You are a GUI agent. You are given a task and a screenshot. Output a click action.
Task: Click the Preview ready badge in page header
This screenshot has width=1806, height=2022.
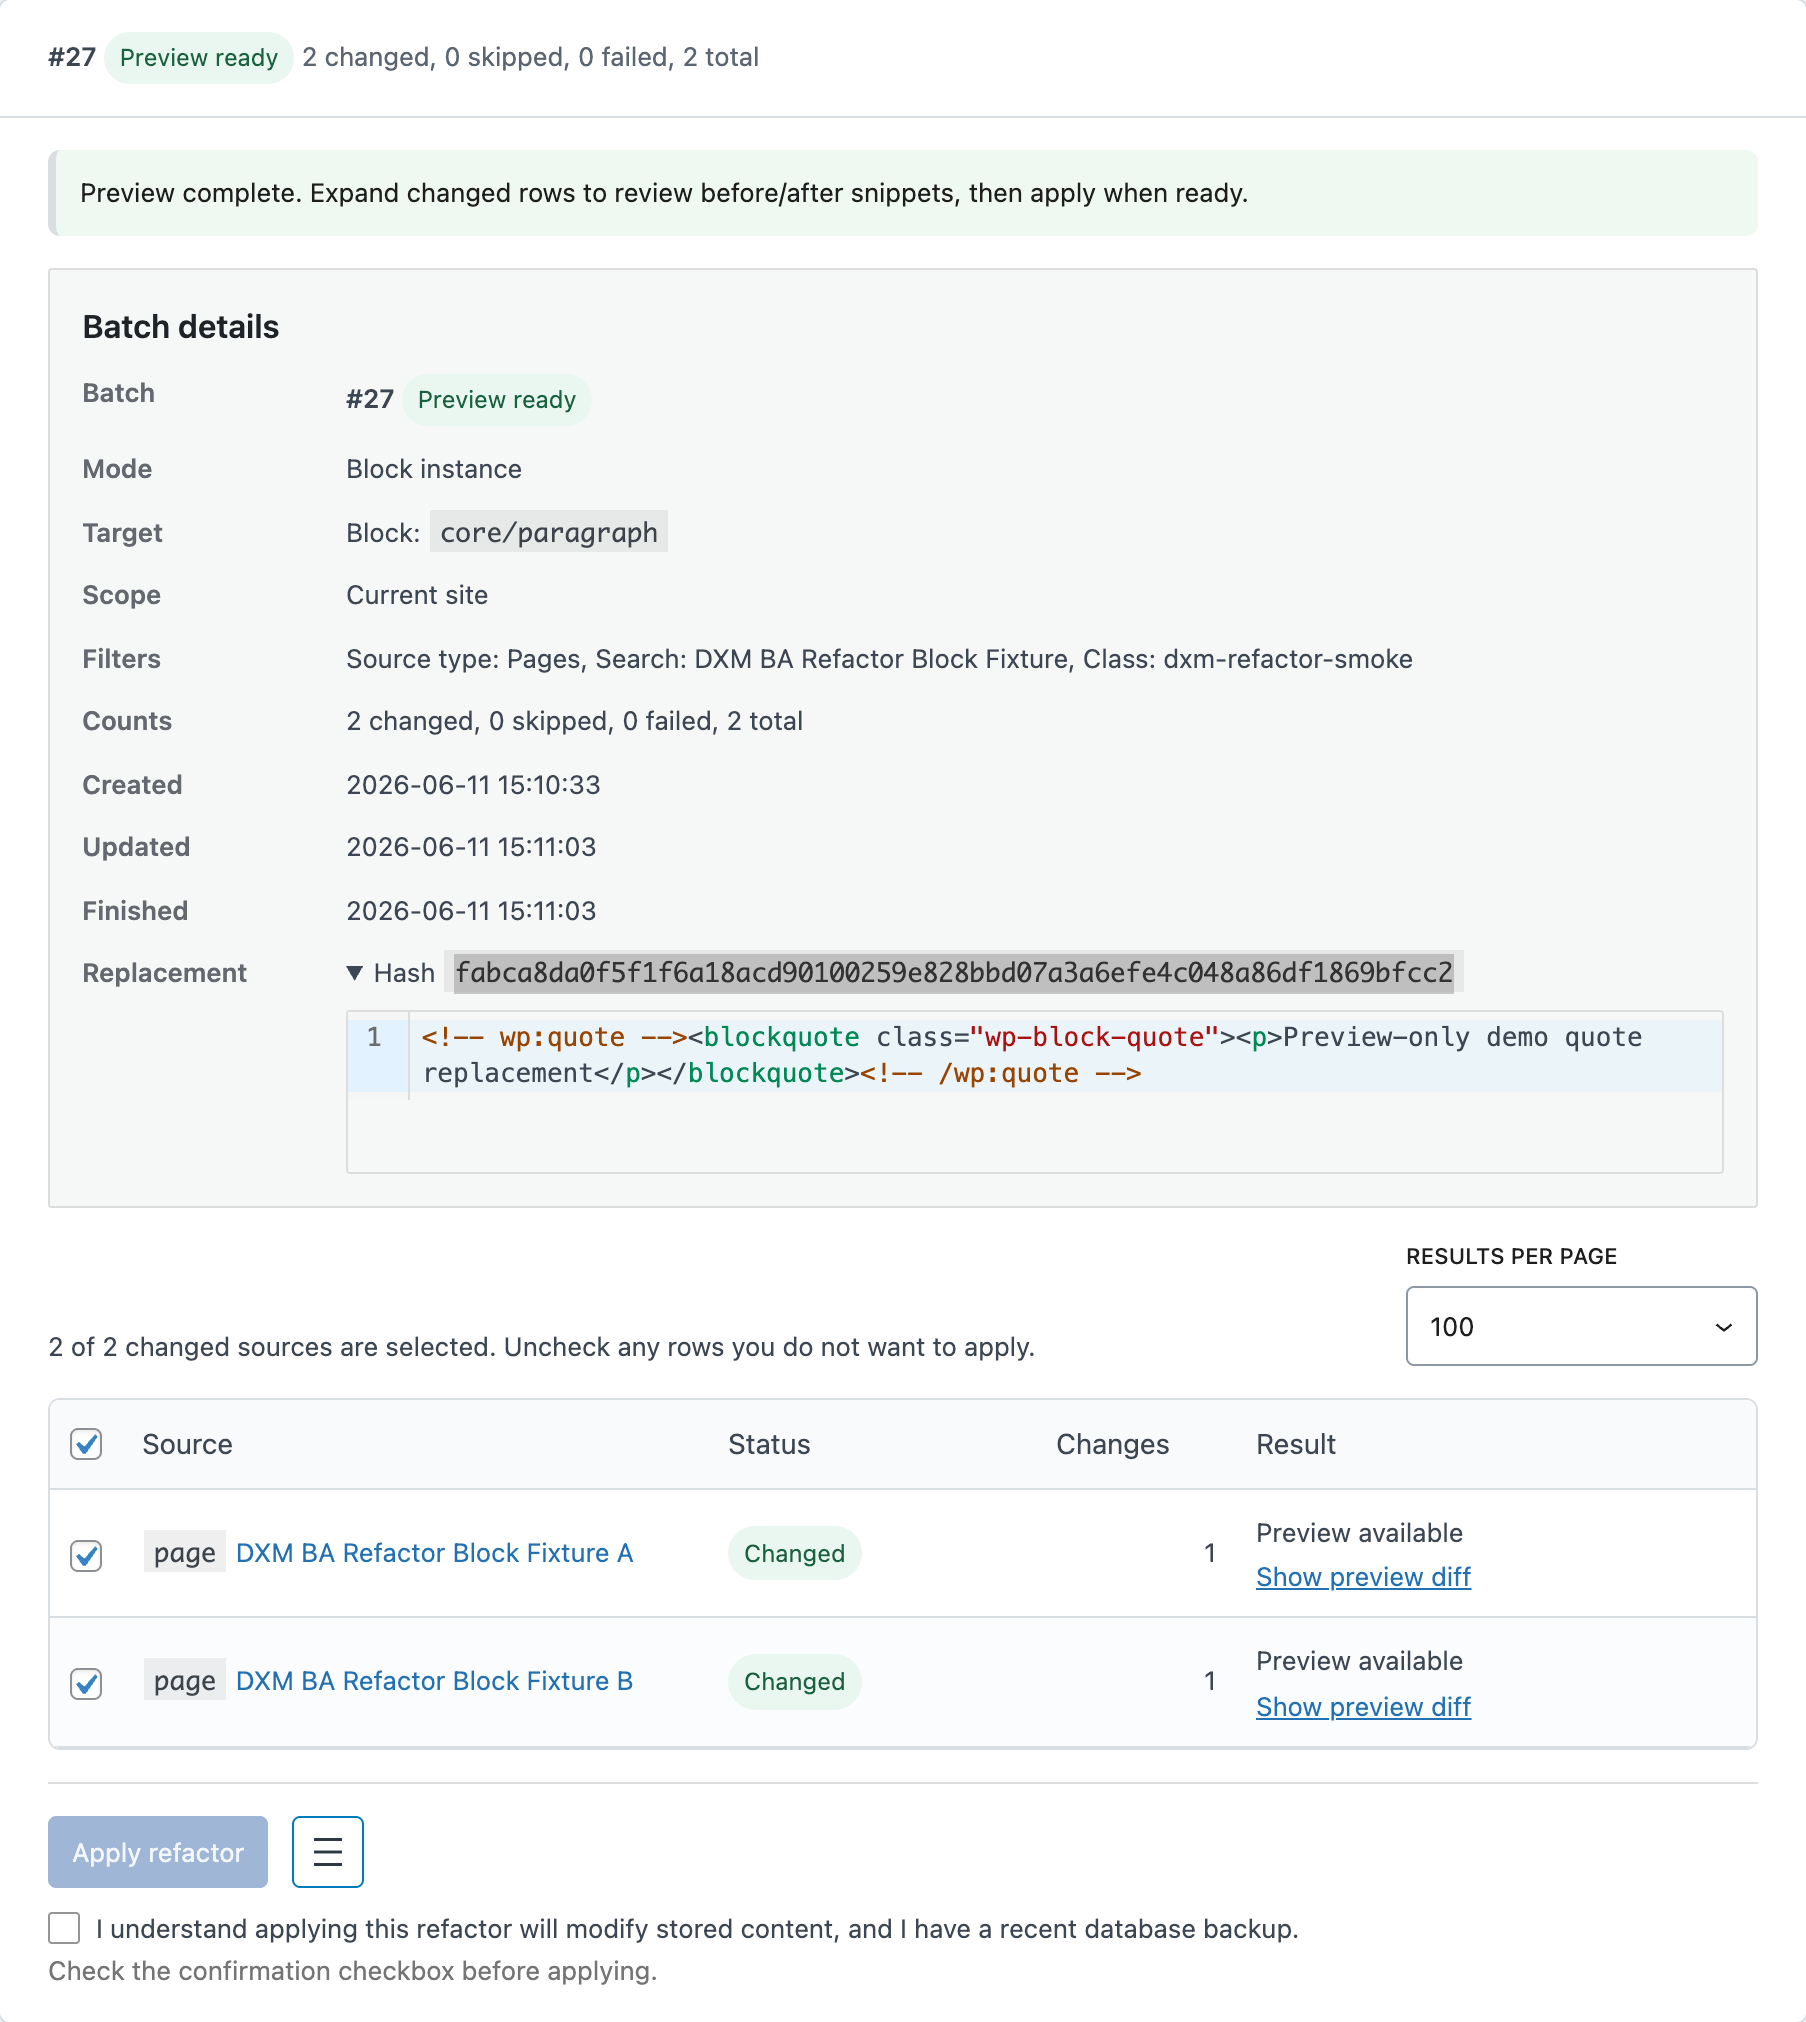click(199, 57)
